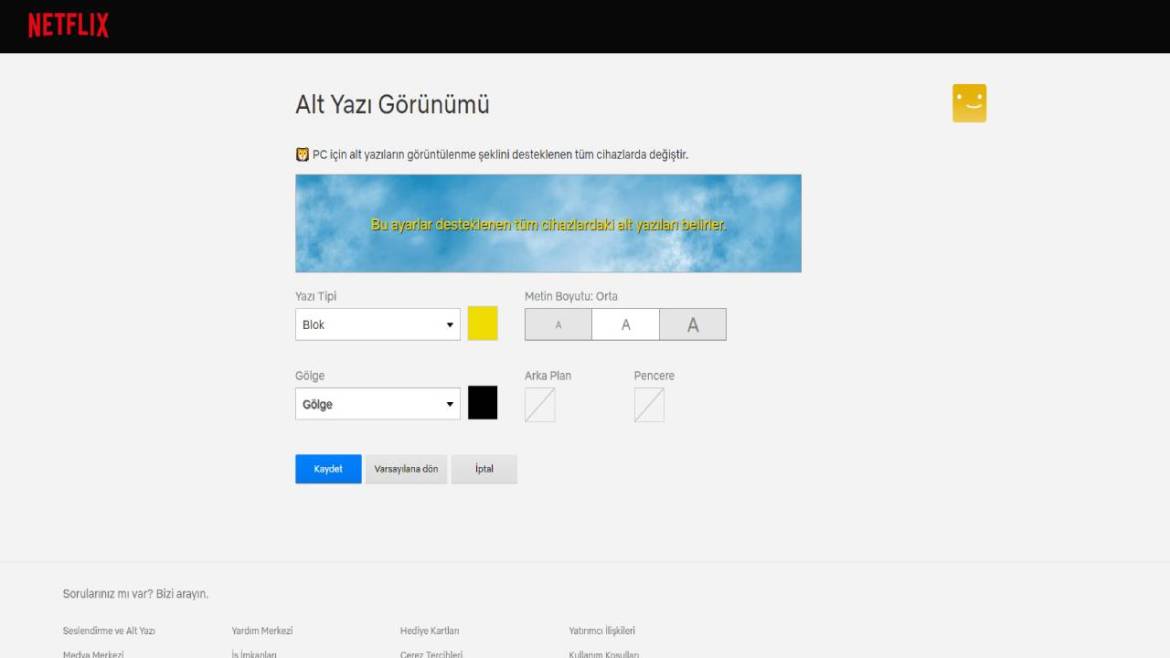Select the small text size A
The width and height of the screenshot is (1170, 658).
(557, 324)
